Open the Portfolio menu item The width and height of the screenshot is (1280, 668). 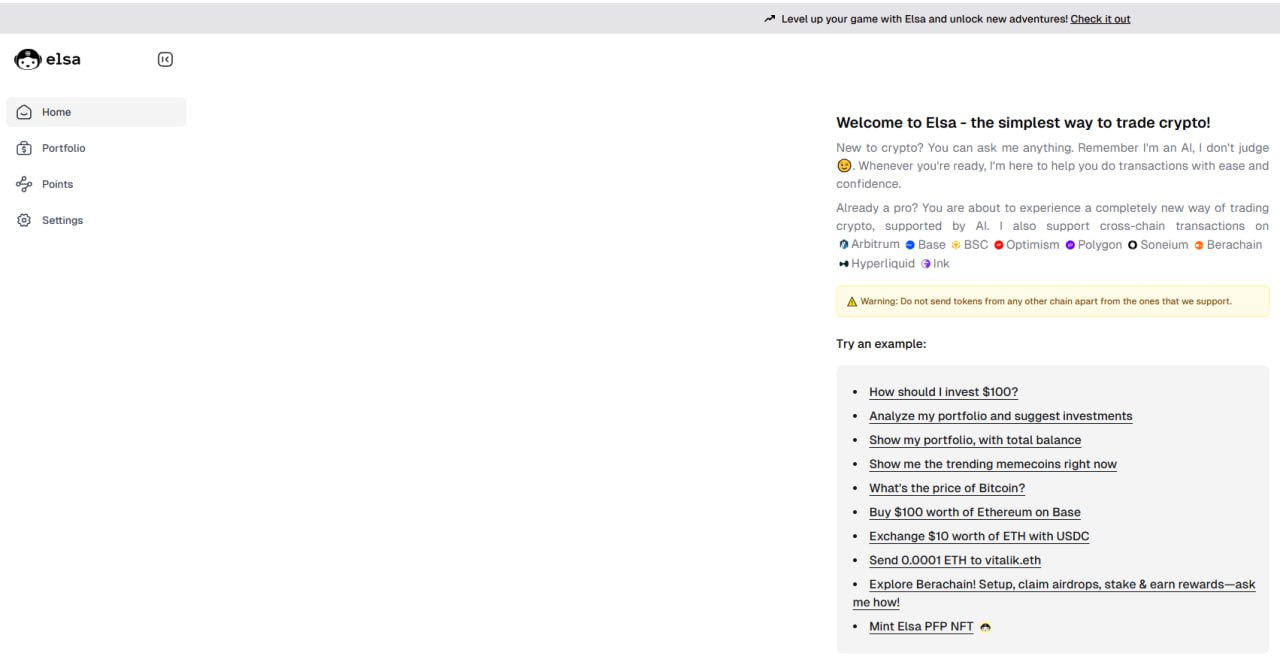tap(96, 148)
